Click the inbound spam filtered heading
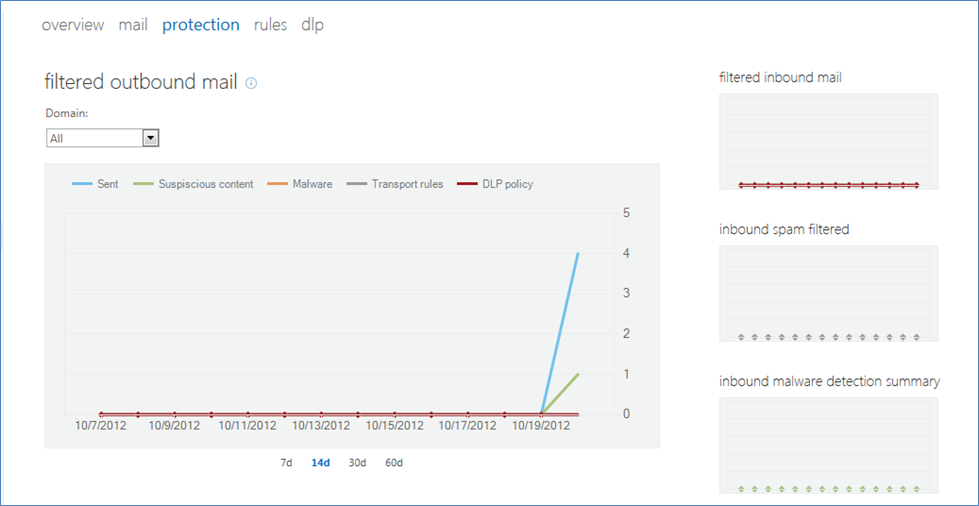Viewport: 979px width, 506px height. [784, 229]
